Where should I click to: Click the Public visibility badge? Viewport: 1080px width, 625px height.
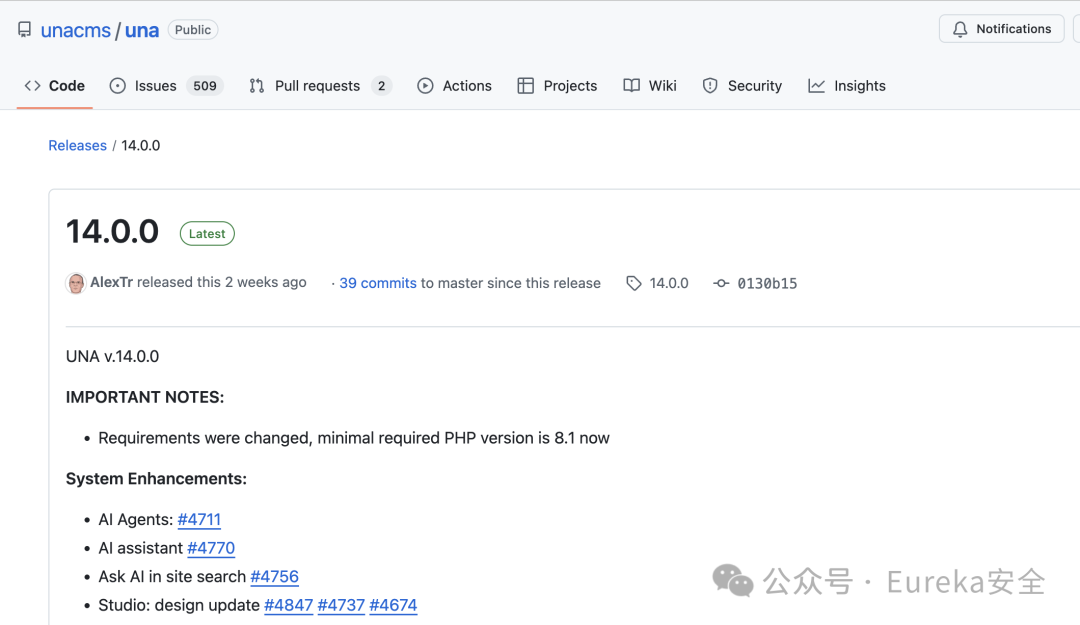[193, 30]
